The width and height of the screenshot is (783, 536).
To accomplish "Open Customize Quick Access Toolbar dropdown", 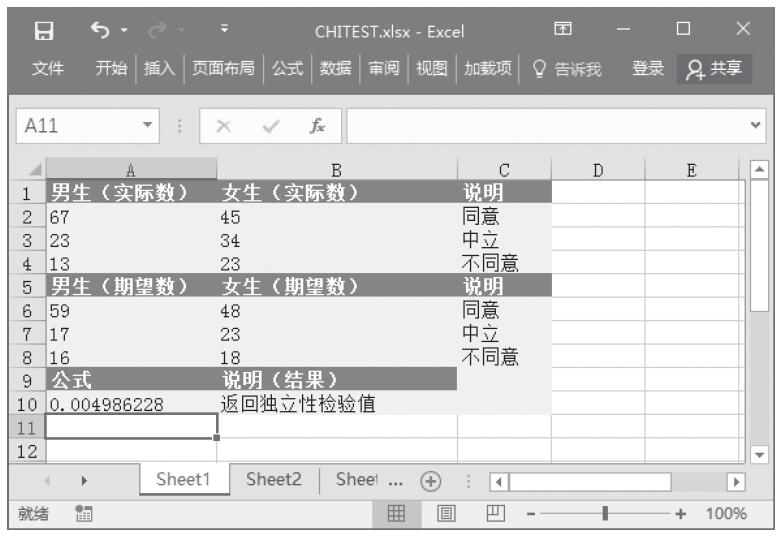I will (224, 30).
